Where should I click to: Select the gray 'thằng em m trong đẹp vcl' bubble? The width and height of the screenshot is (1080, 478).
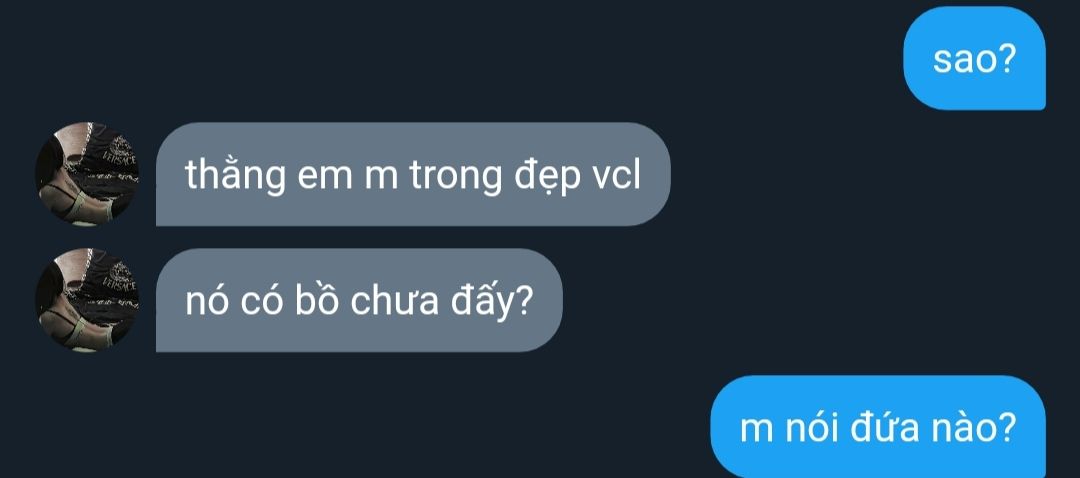click(x=413, y=174)
